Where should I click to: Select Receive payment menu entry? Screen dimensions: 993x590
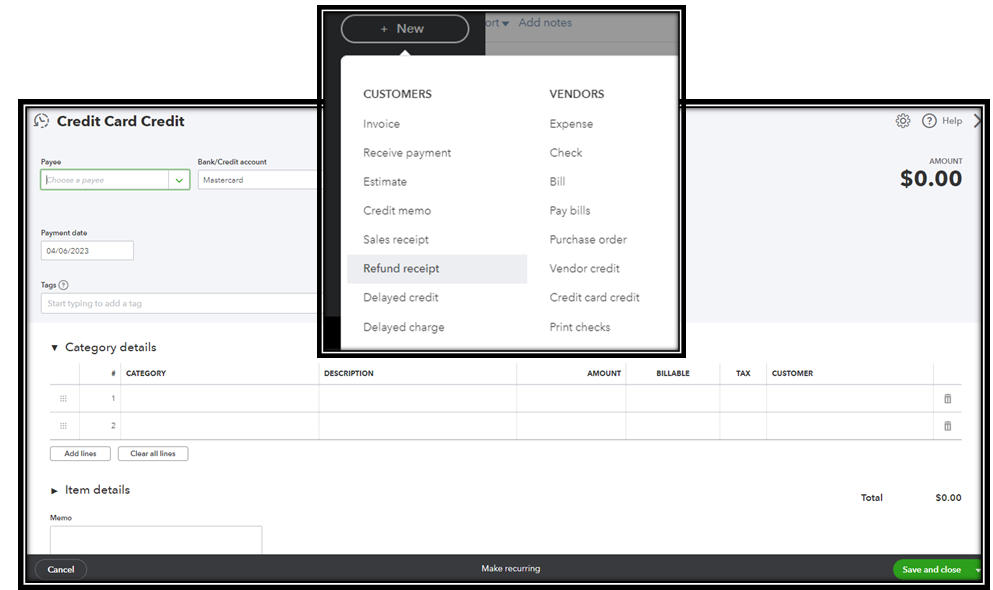(407, 153)
